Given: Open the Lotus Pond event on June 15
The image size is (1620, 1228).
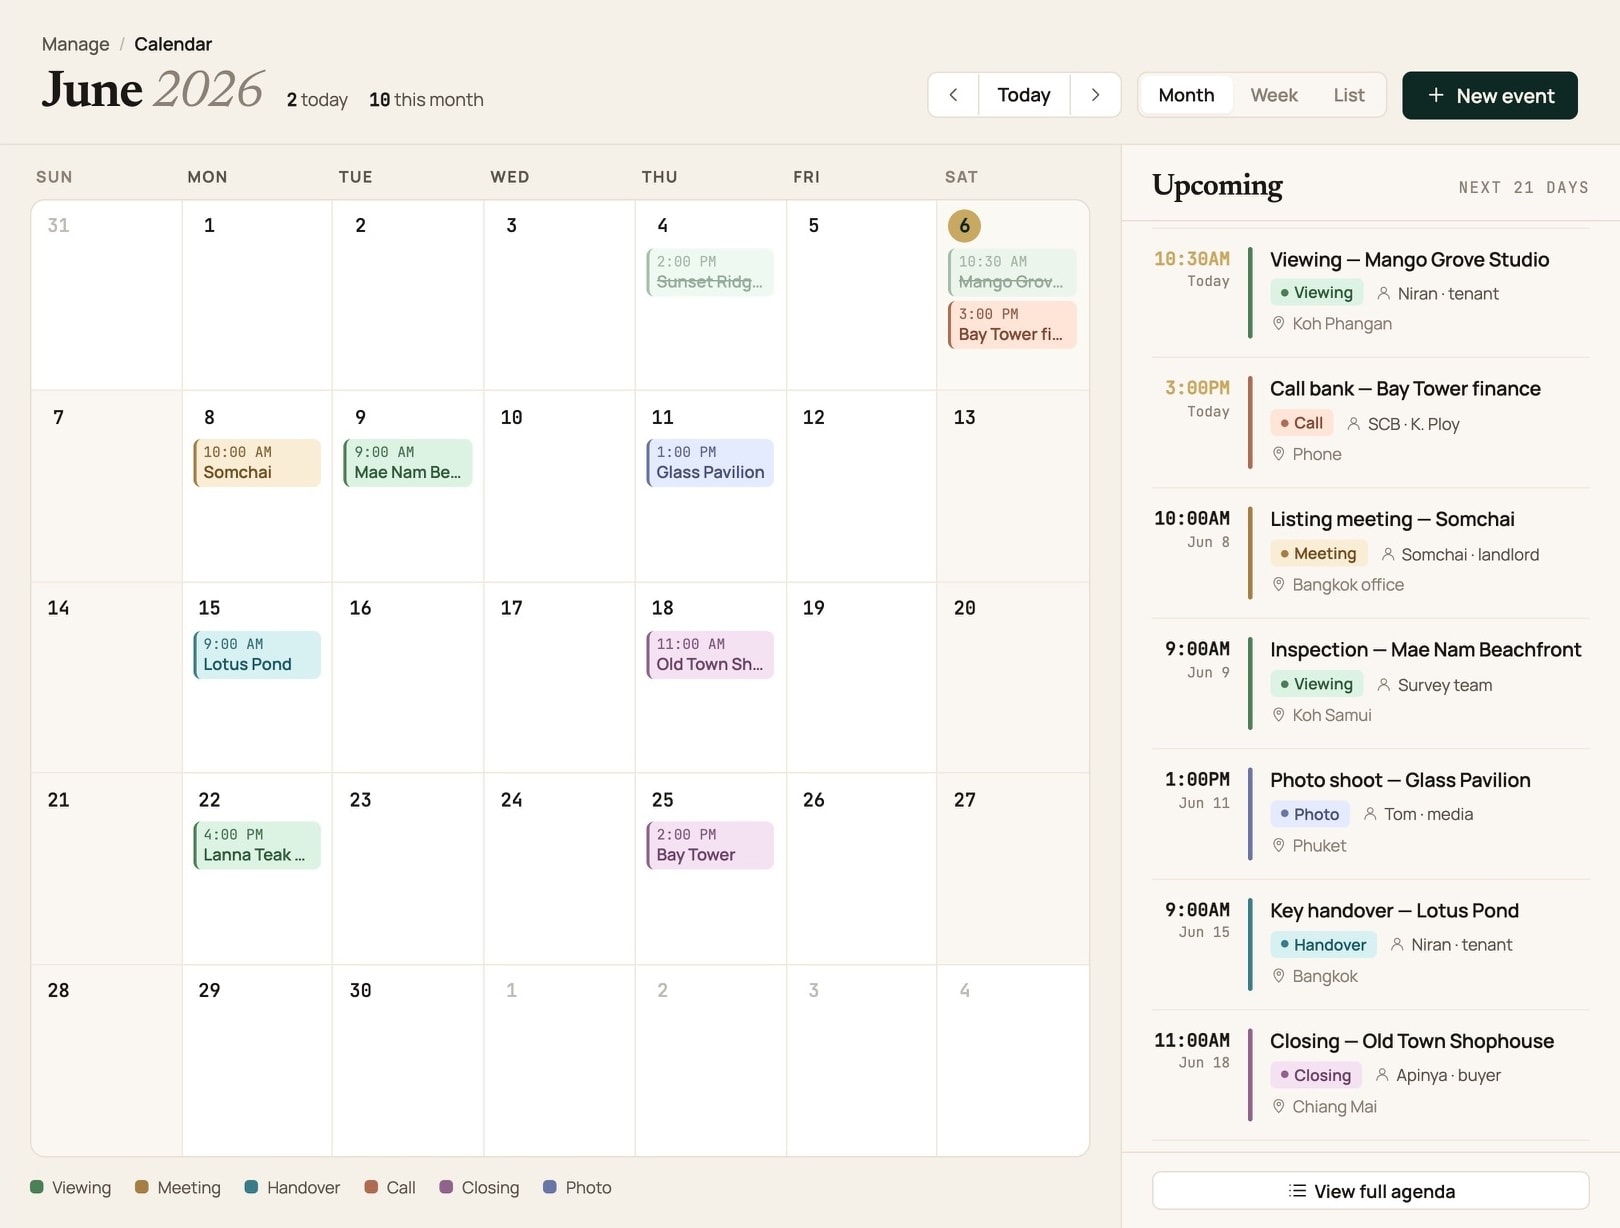Looking at the screenshot, I should [x=257, y=654].
